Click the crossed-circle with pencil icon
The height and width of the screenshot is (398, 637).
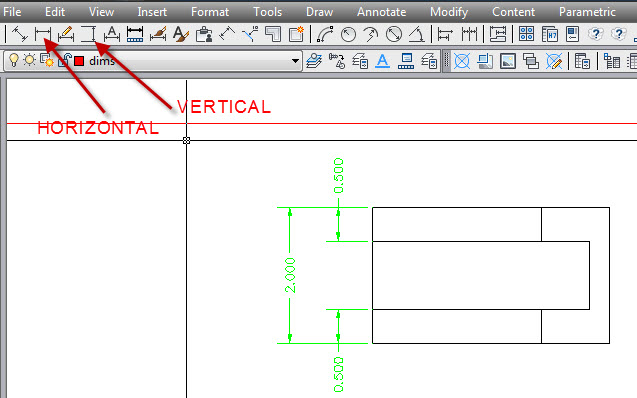tap(554, 61)
